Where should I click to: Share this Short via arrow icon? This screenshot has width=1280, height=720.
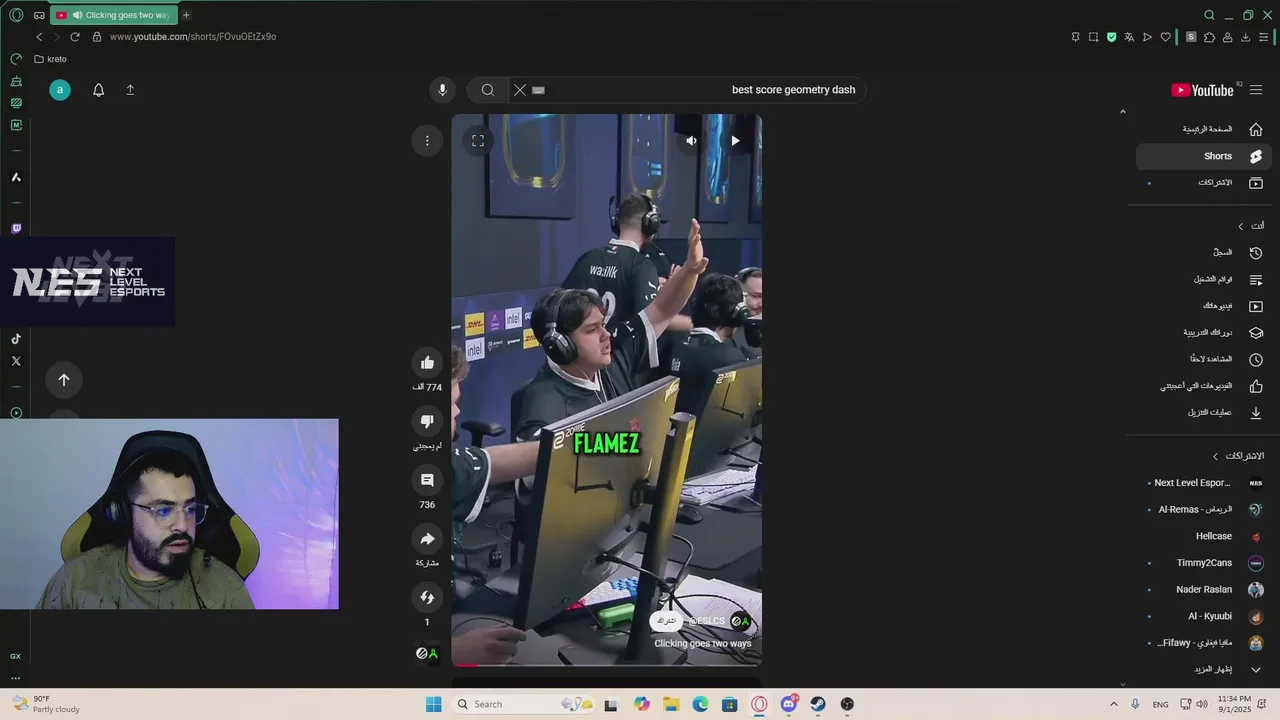point(427,539)
